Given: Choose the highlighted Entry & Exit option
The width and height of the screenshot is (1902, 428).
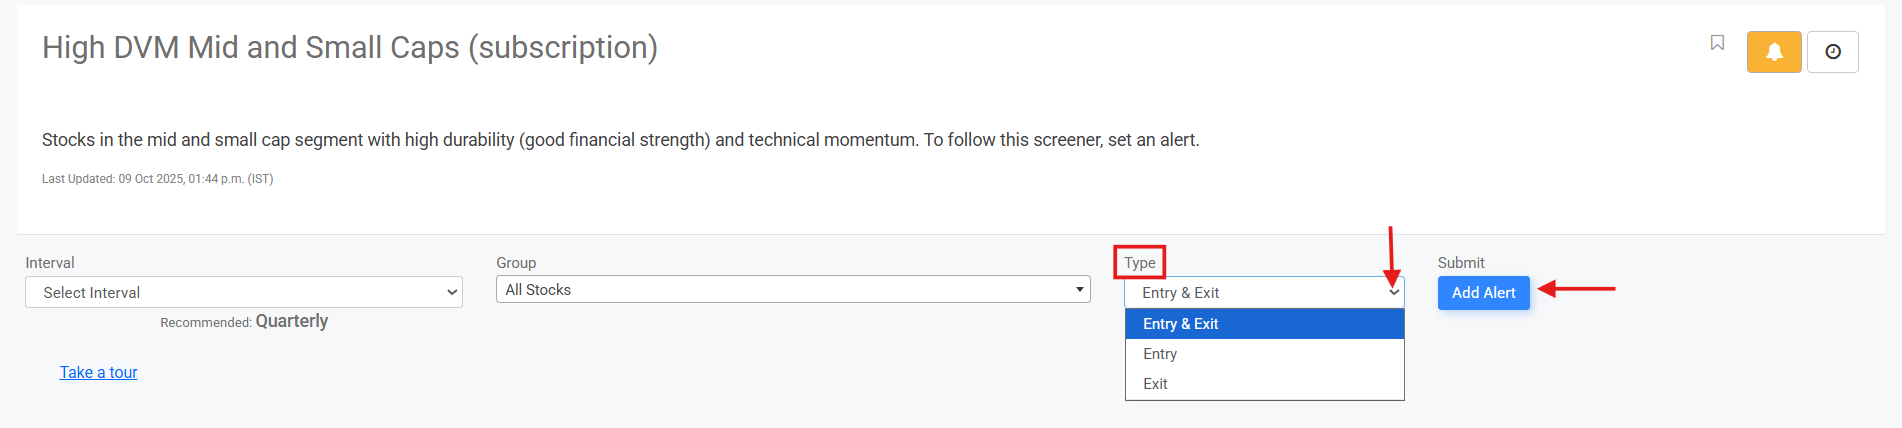Looking at the screenshot, I should point(1264,324).
